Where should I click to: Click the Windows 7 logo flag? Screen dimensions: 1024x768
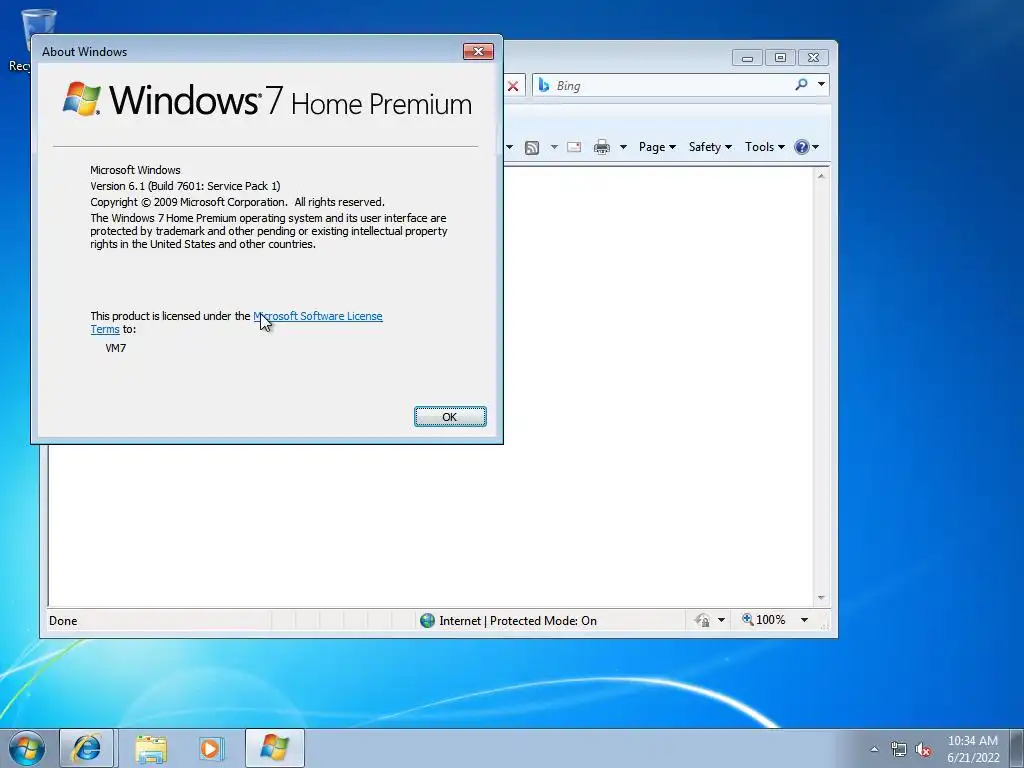point(82,99)
